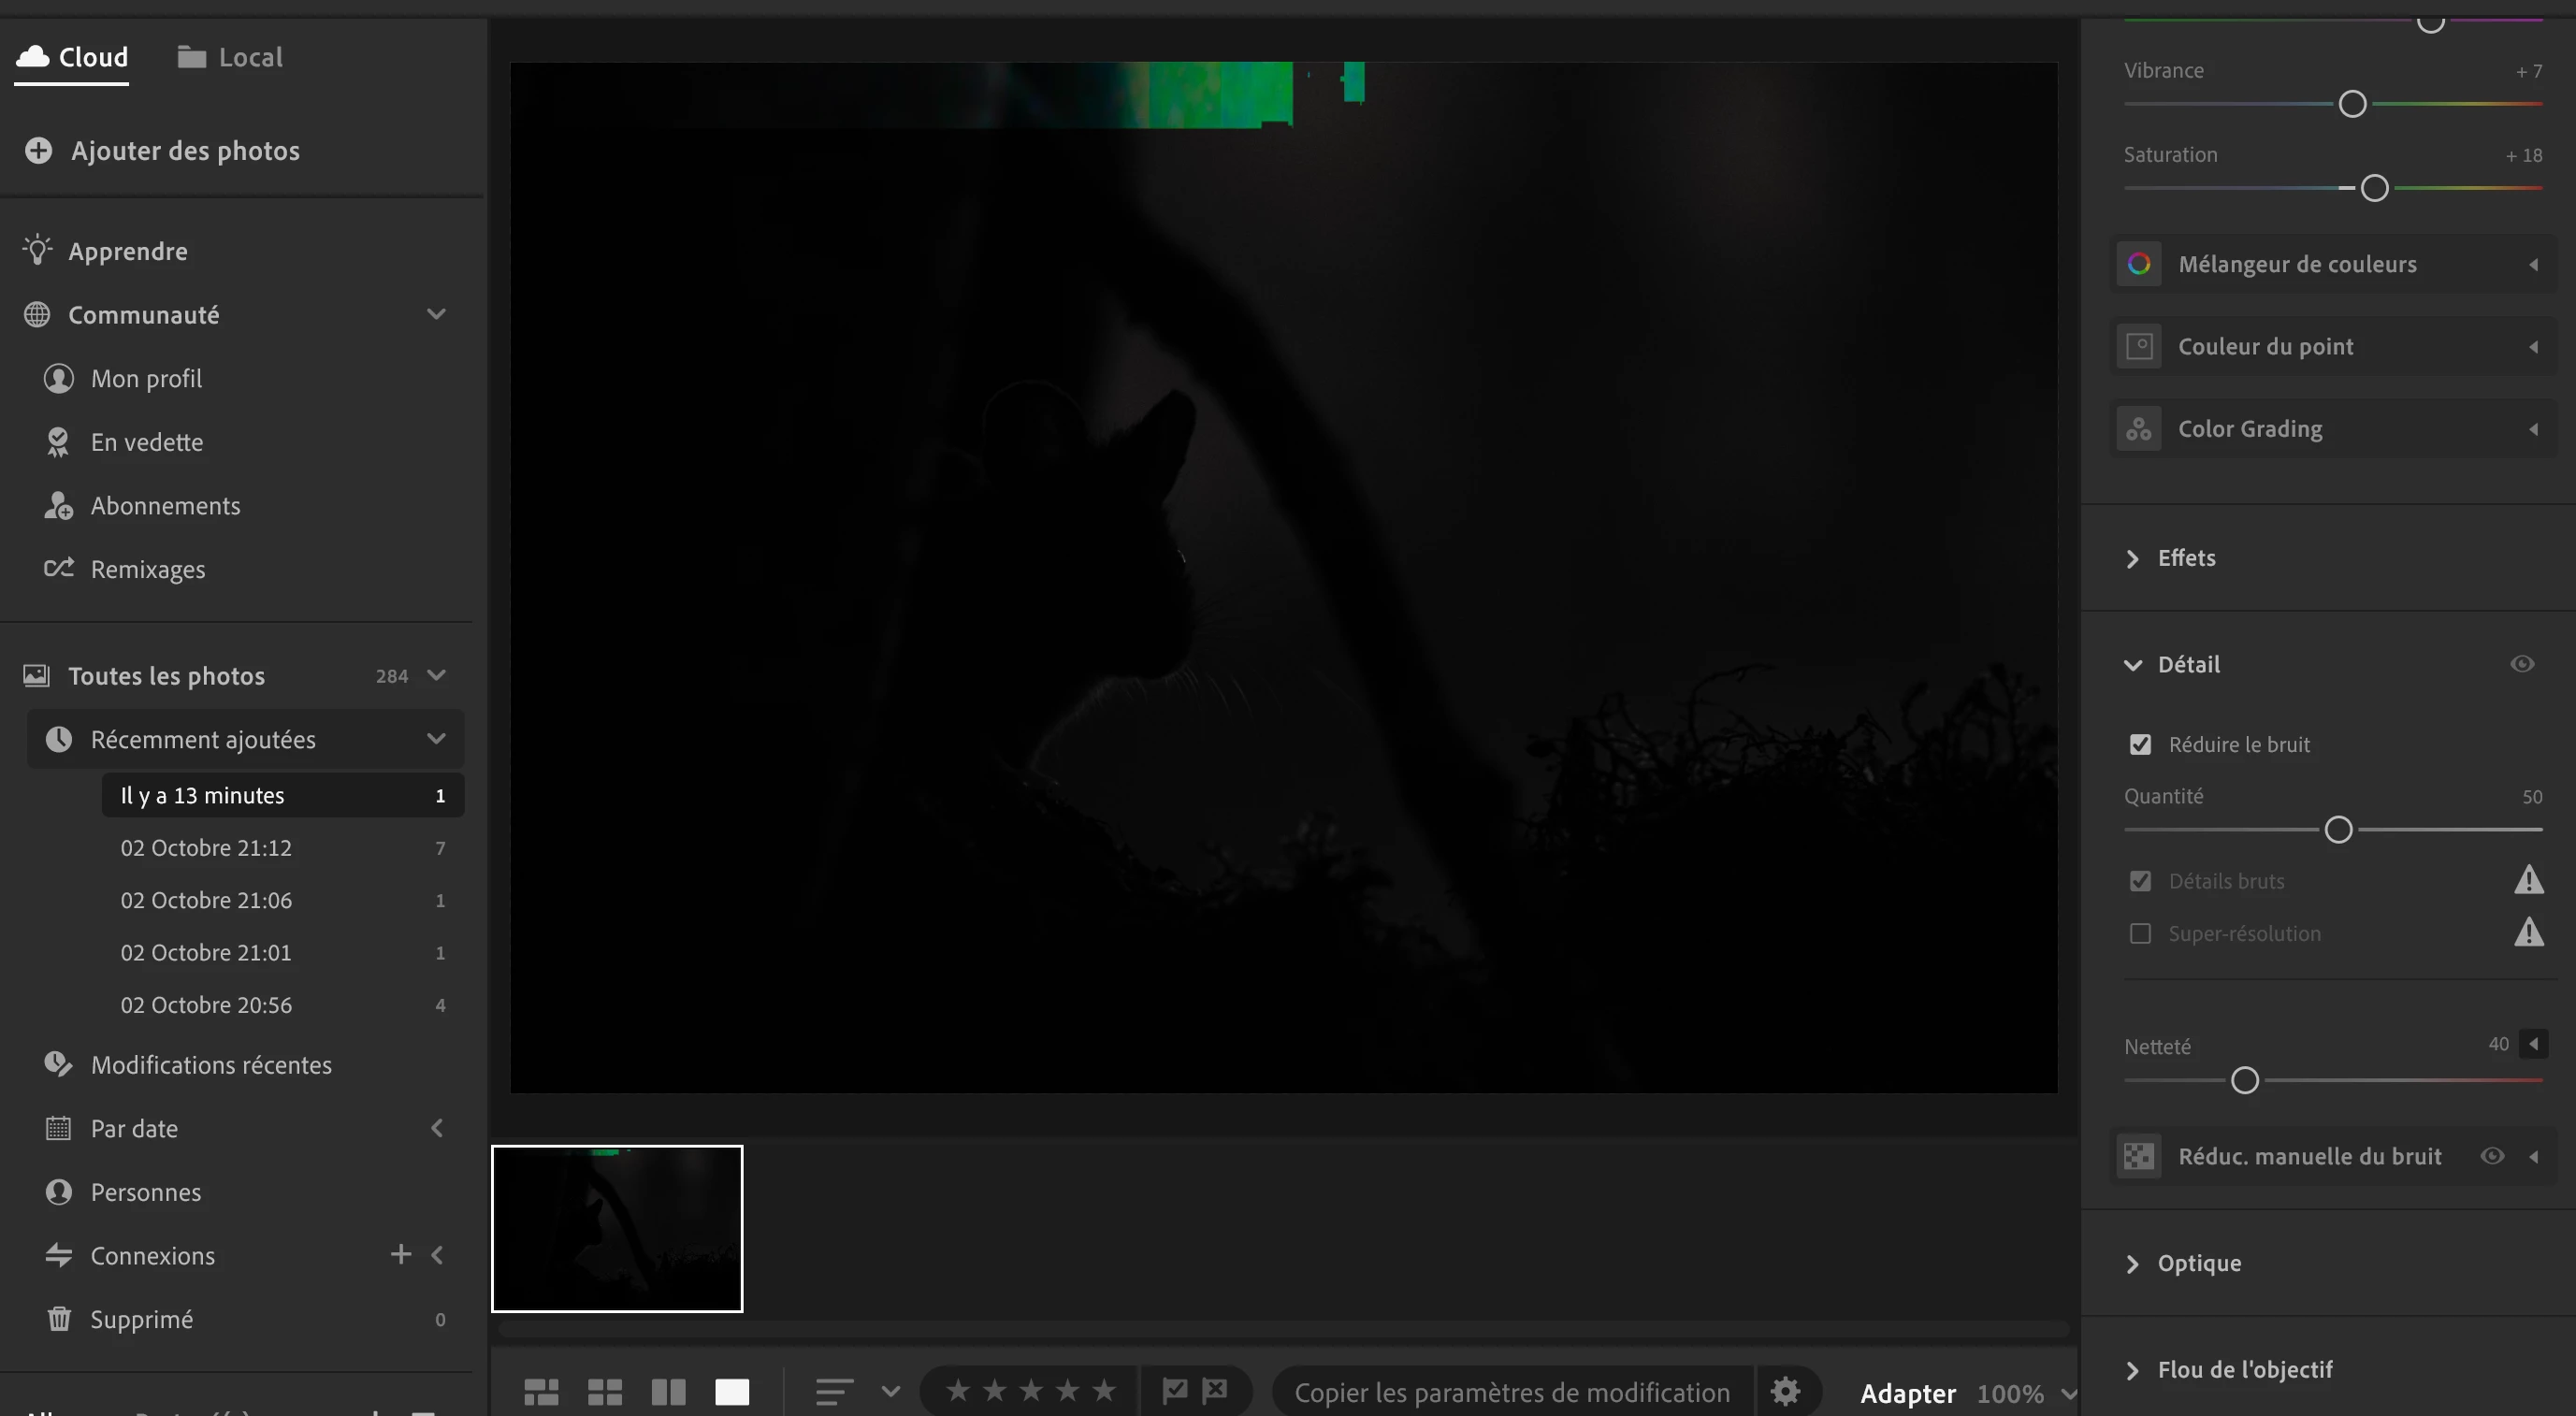Expand the Optique section
This screenshot has width=2576, height=1416.
[2198, 1263]
